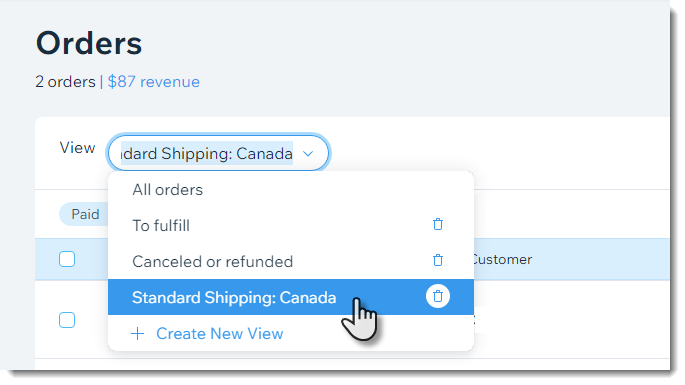Viewport: 685px width, 385px height.
Task: Remove Standard Shipping: Canada view via trash icon
Action: [438, 296]
